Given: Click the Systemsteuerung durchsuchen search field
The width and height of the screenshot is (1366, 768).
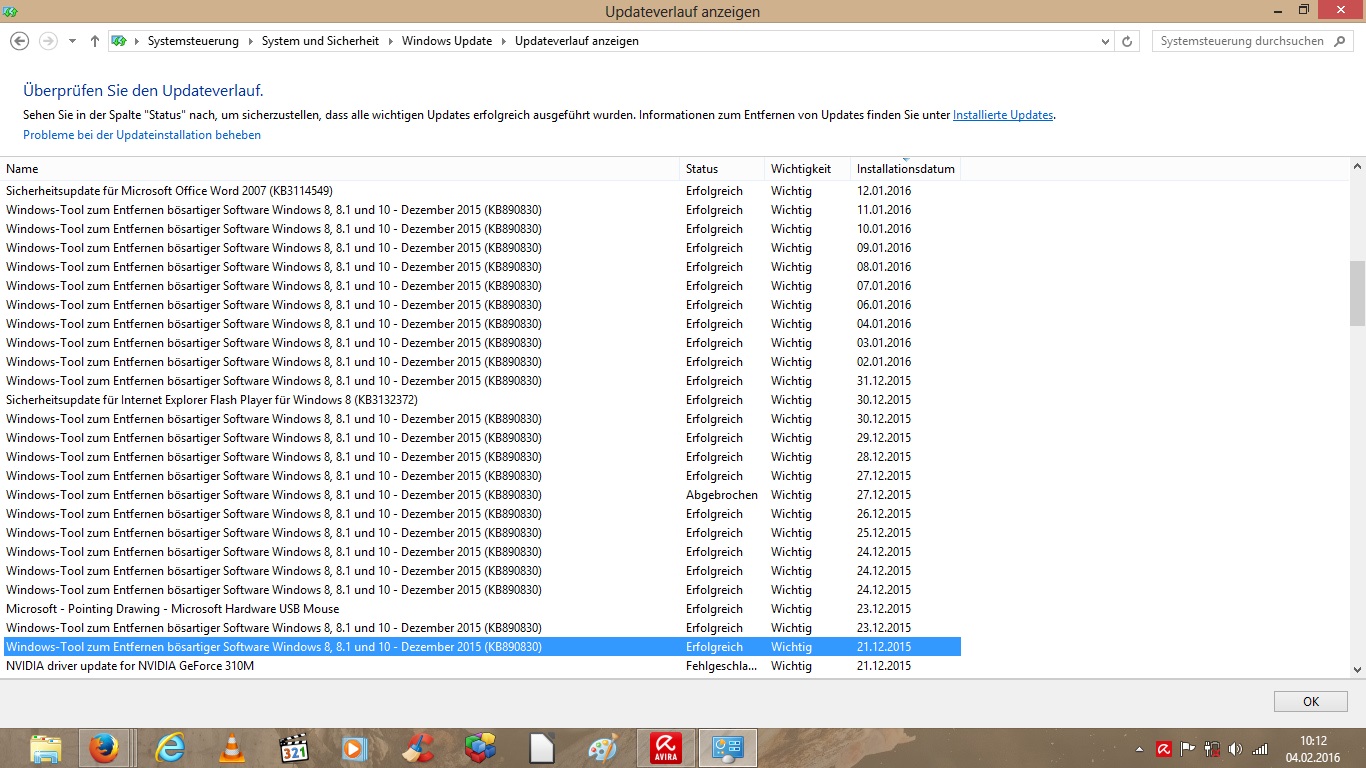Looking at the screenshot, I should click(1240, 41).
